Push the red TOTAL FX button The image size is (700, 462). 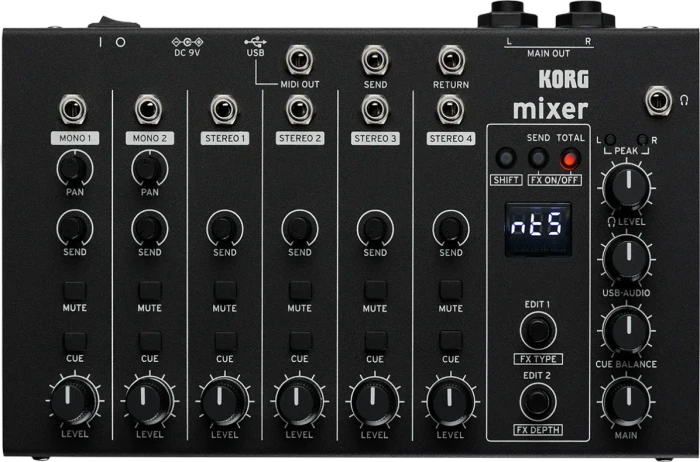570,159
